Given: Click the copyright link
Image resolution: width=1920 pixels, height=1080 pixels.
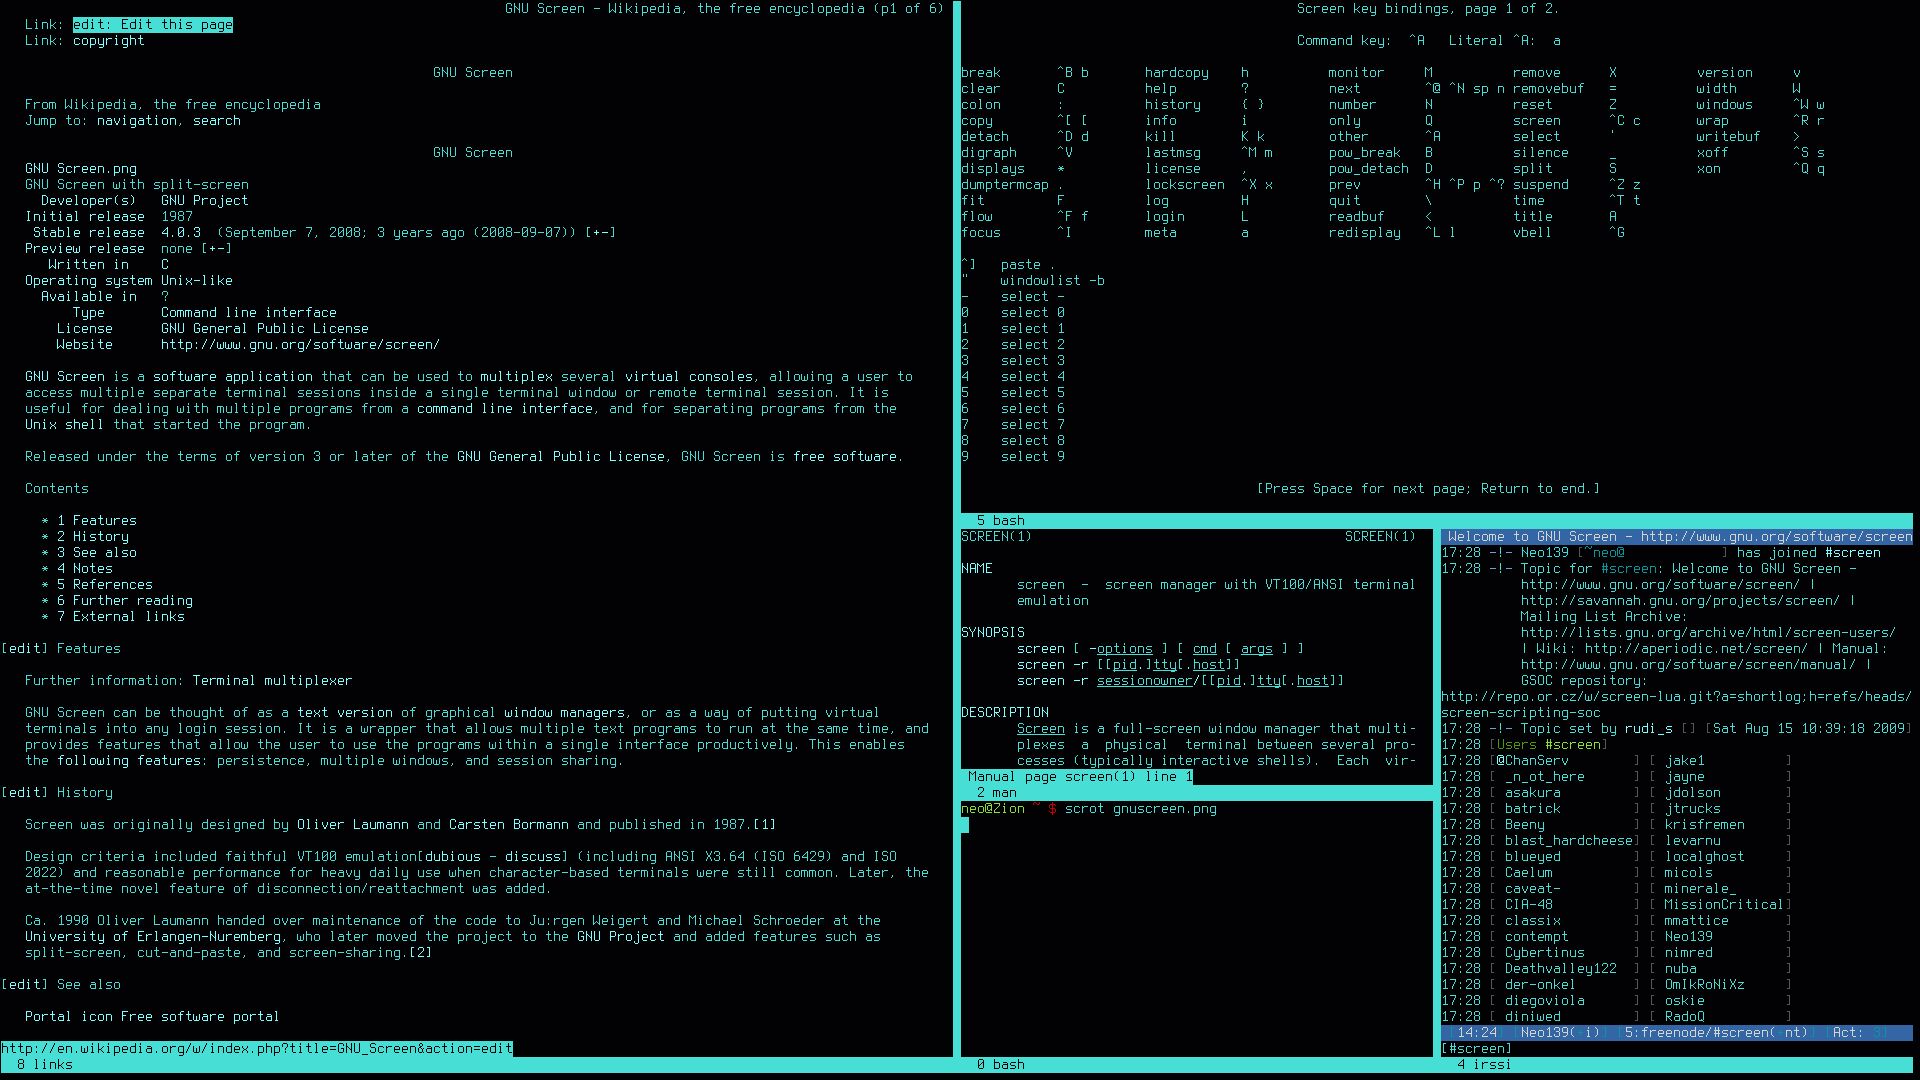Looking at the screenshot, I should click(109, 40).
